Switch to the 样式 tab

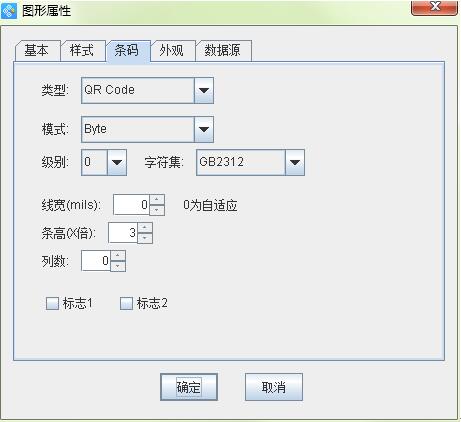82,51
